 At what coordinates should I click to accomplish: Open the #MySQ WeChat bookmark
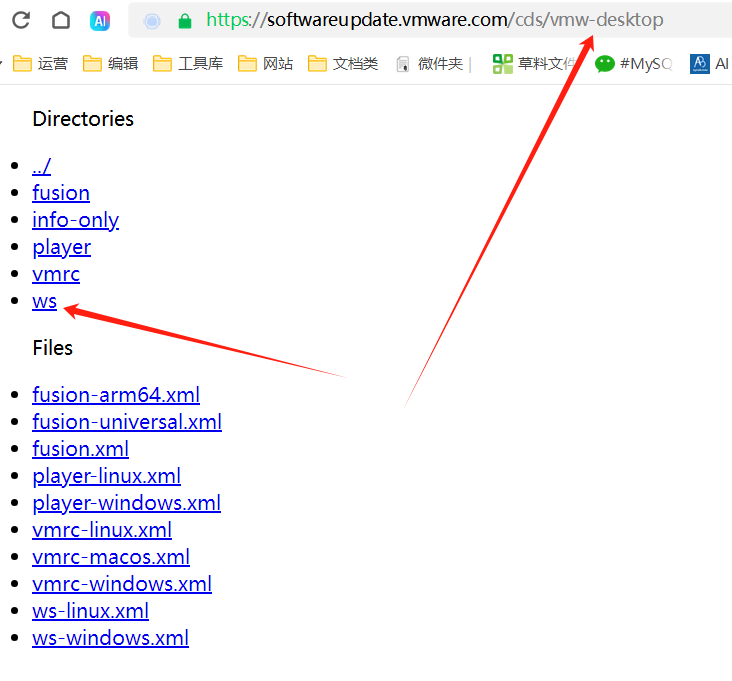[633, 63]
